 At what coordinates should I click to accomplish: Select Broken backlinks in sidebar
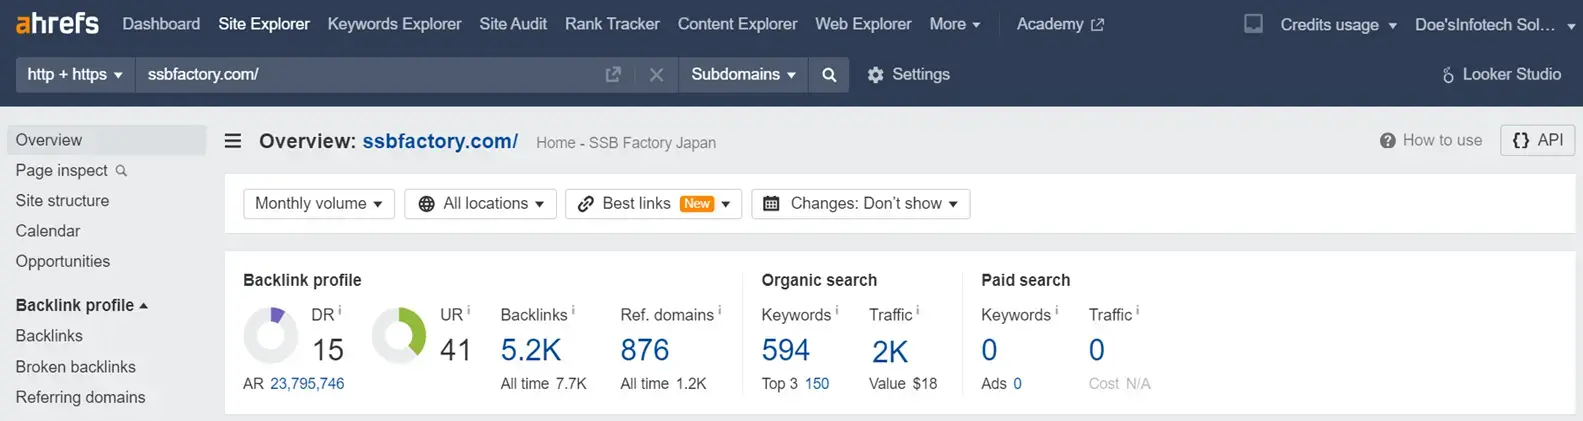(75, 367)
